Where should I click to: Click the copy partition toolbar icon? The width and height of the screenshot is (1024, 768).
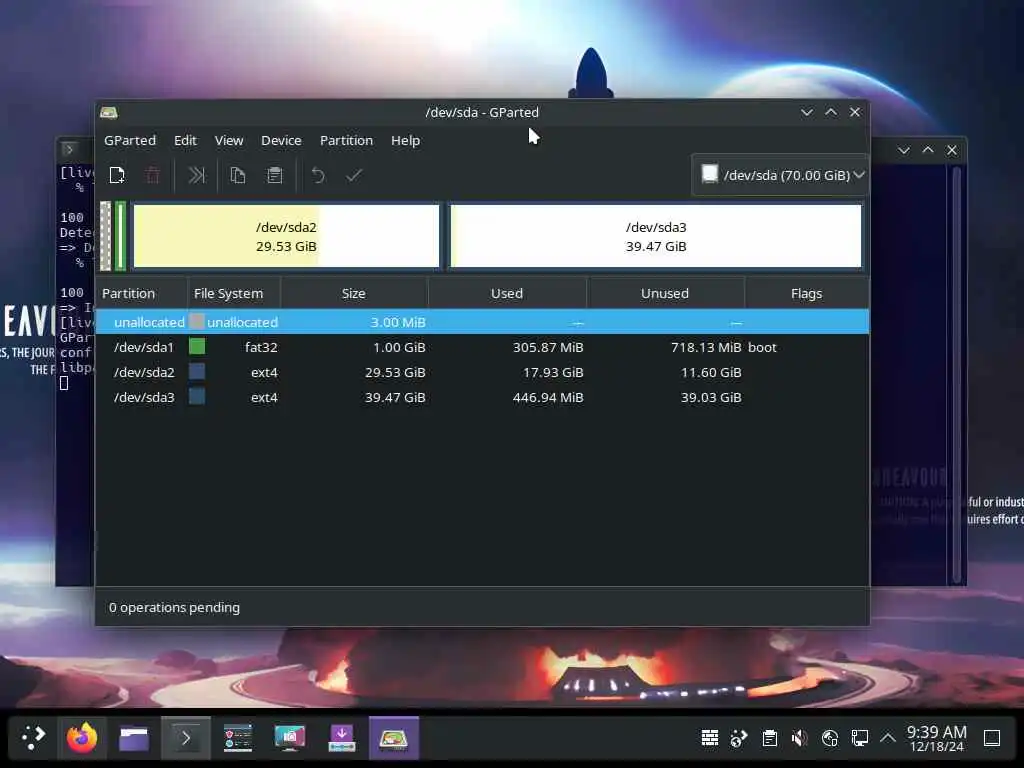tap(238, 175)
